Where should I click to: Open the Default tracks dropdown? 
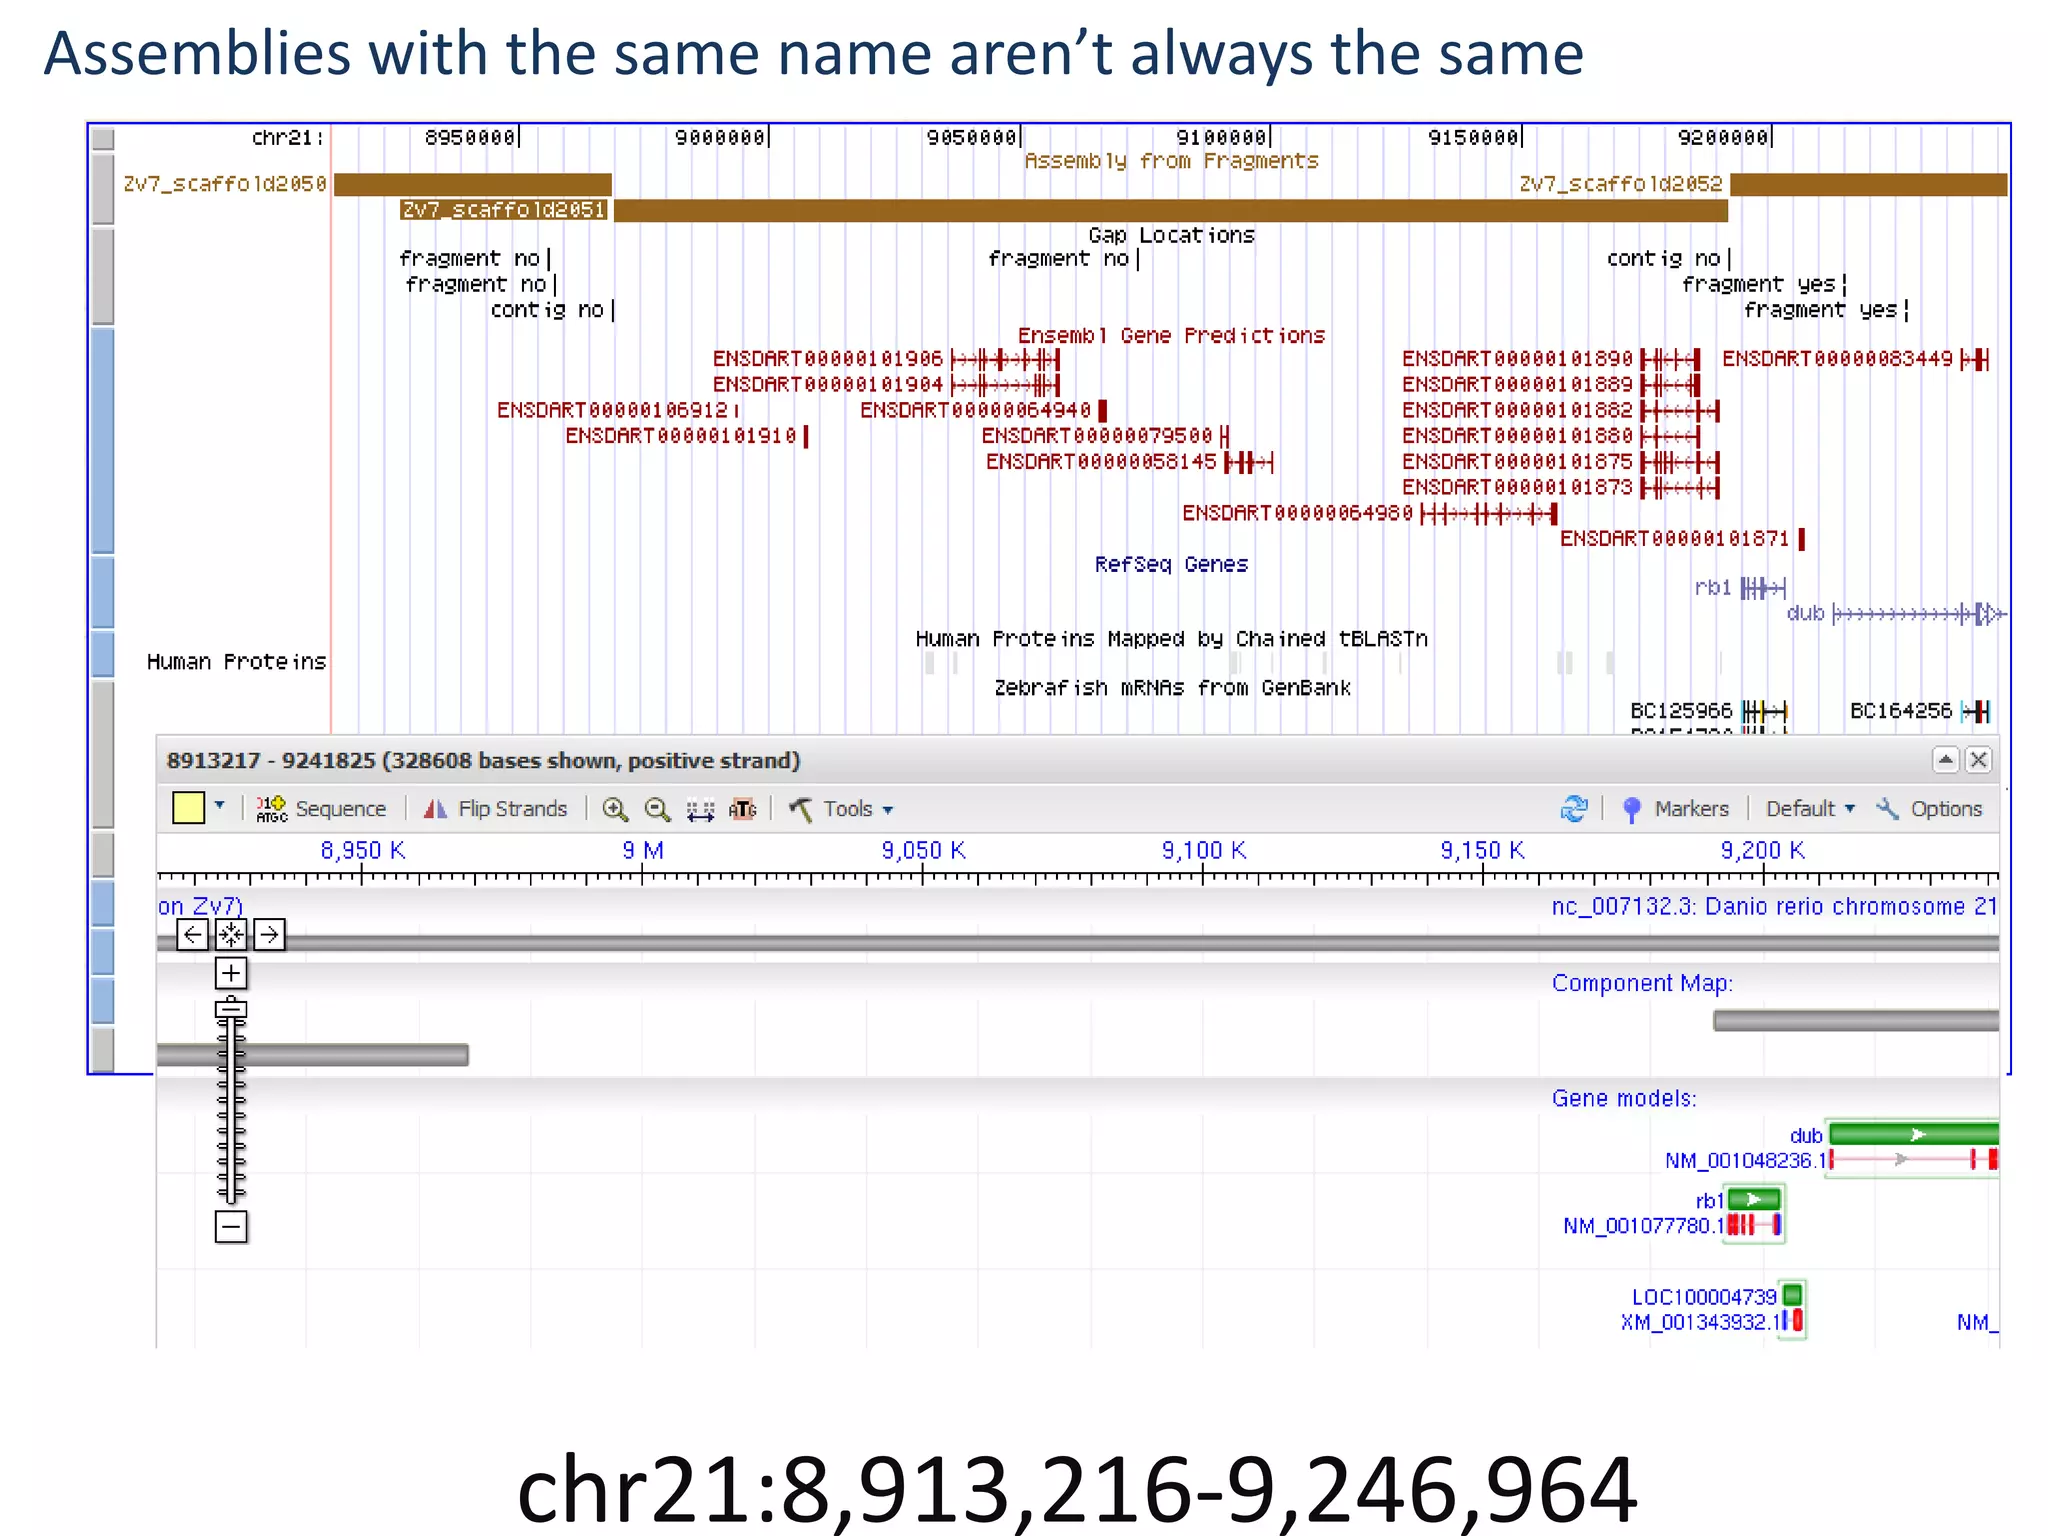[x=1810, y=808]
